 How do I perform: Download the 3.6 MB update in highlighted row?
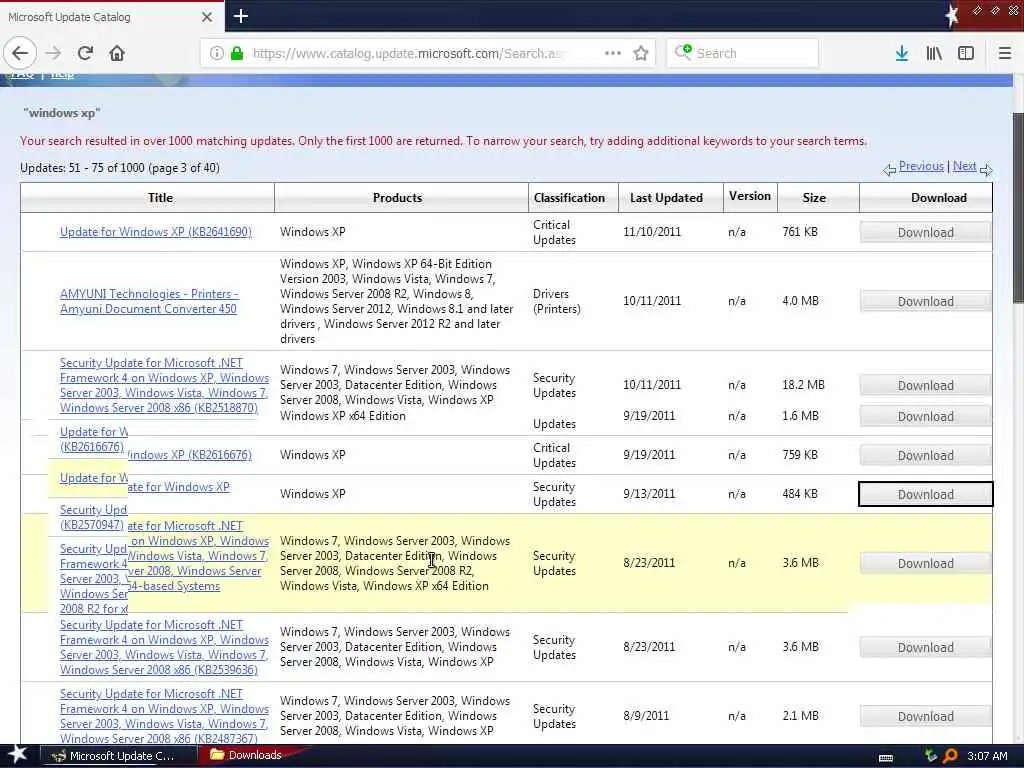point(925,564)
